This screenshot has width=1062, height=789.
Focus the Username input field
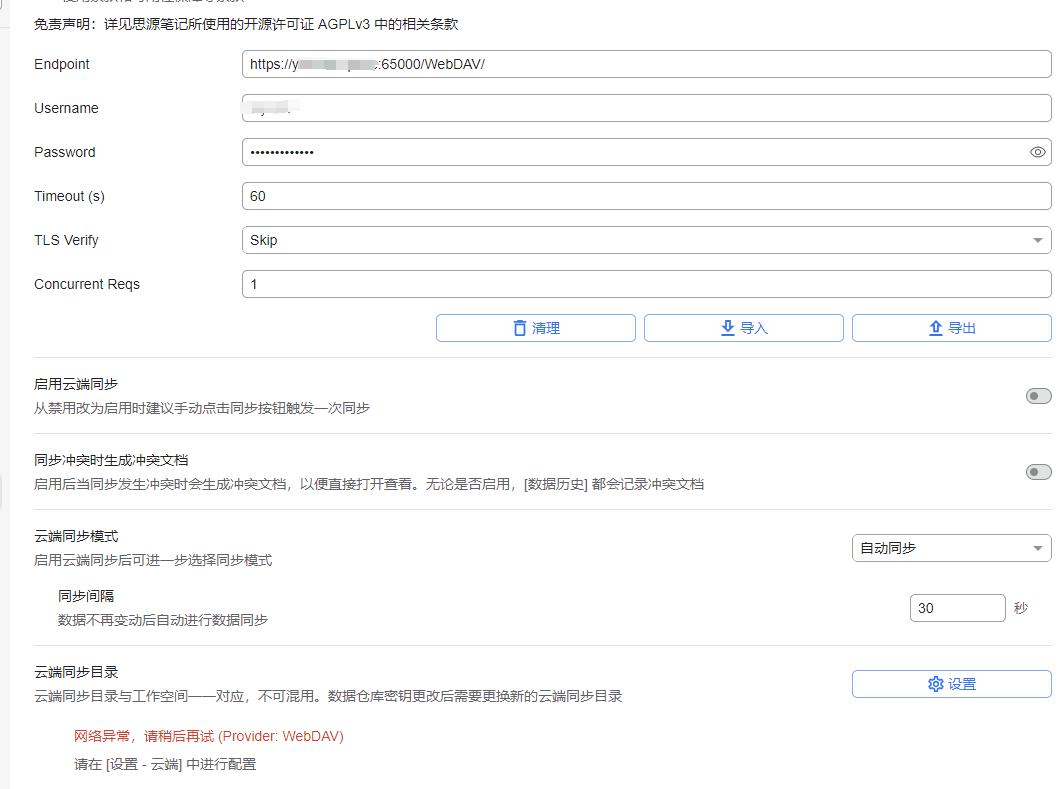pos(646,108)
